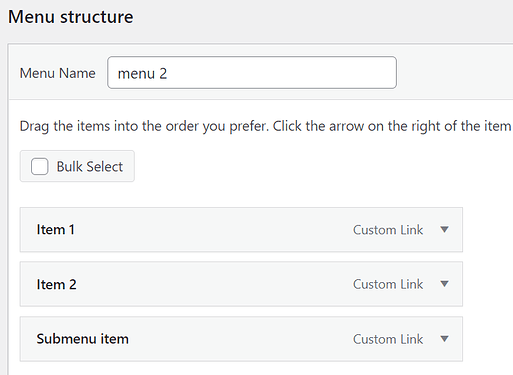513x375 pixels.
Task: Click the 'Click the arrow' instruction sentence
Action: (x=393, y=126)
